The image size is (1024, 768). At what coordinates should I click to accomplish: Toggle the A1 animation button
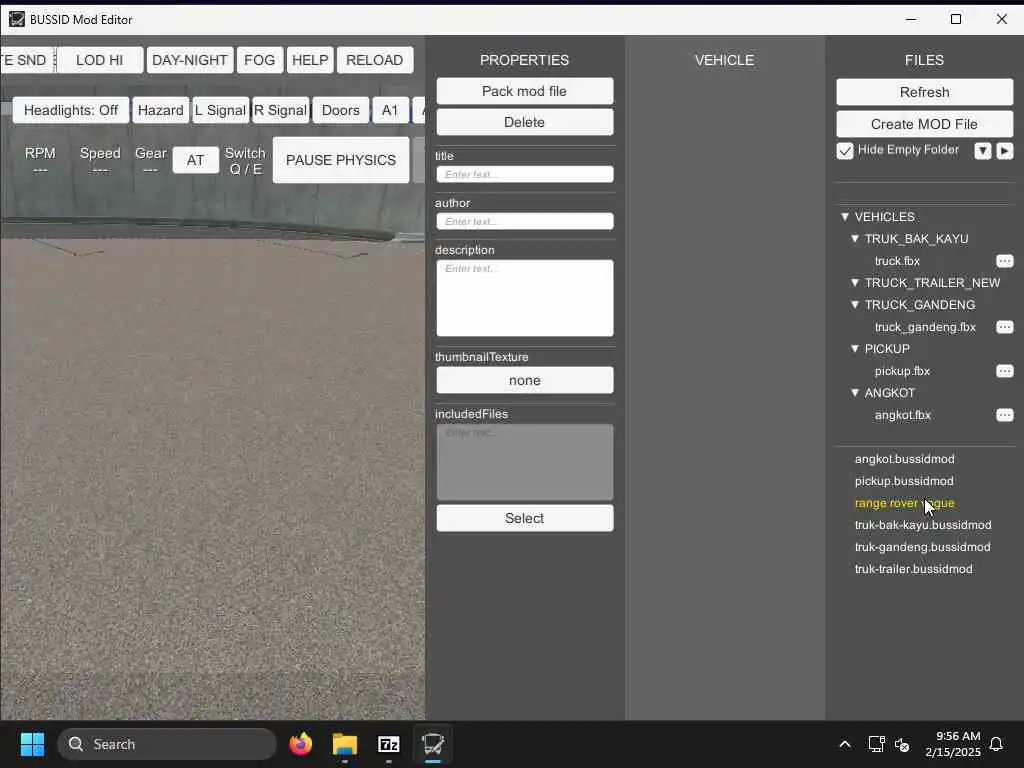[x=390, y=110]
